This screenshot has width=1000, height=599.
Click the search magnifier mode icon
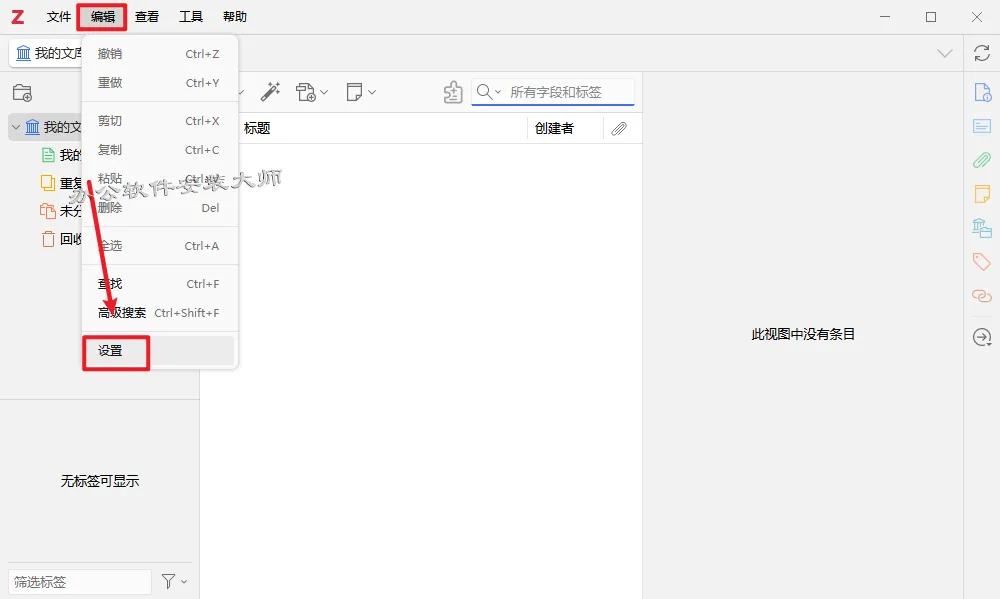point(485,92)
